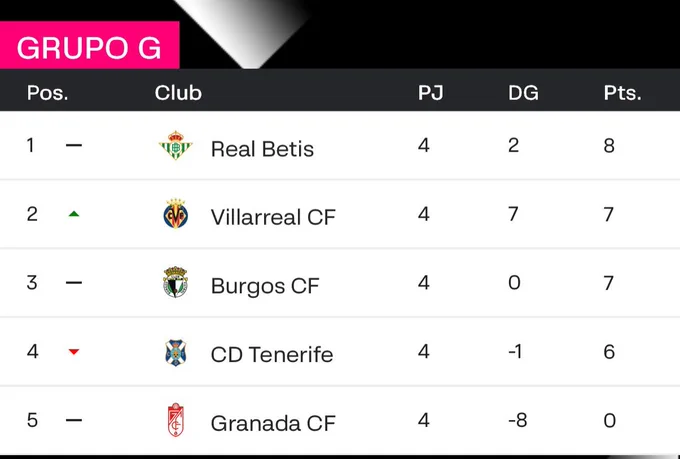Click Real Betis points value 8
The image size is (680, 459).
(609, 146)
